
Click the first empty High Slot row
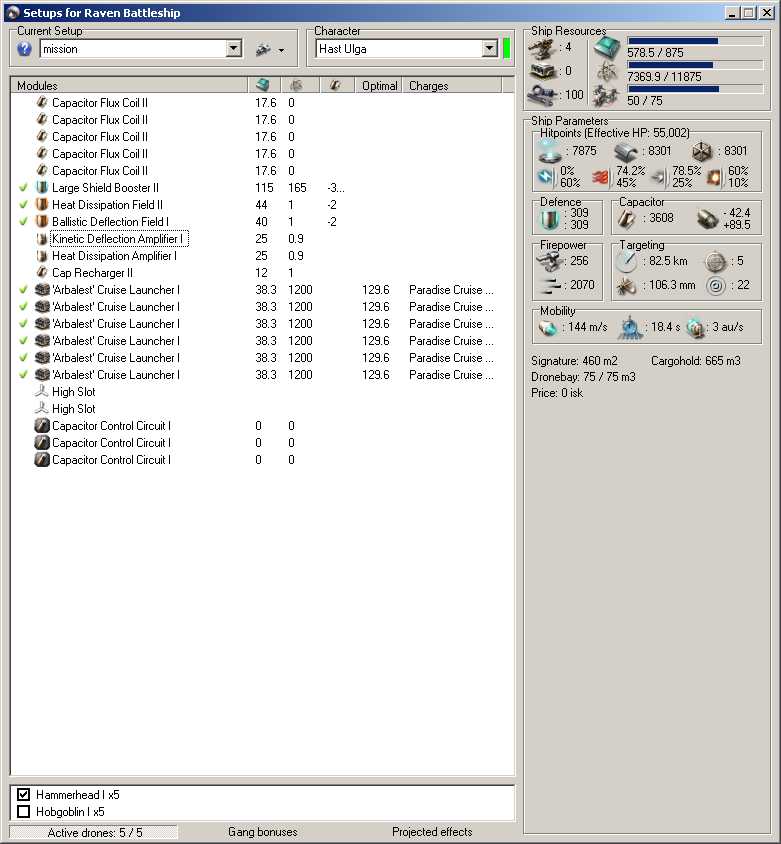262,392
